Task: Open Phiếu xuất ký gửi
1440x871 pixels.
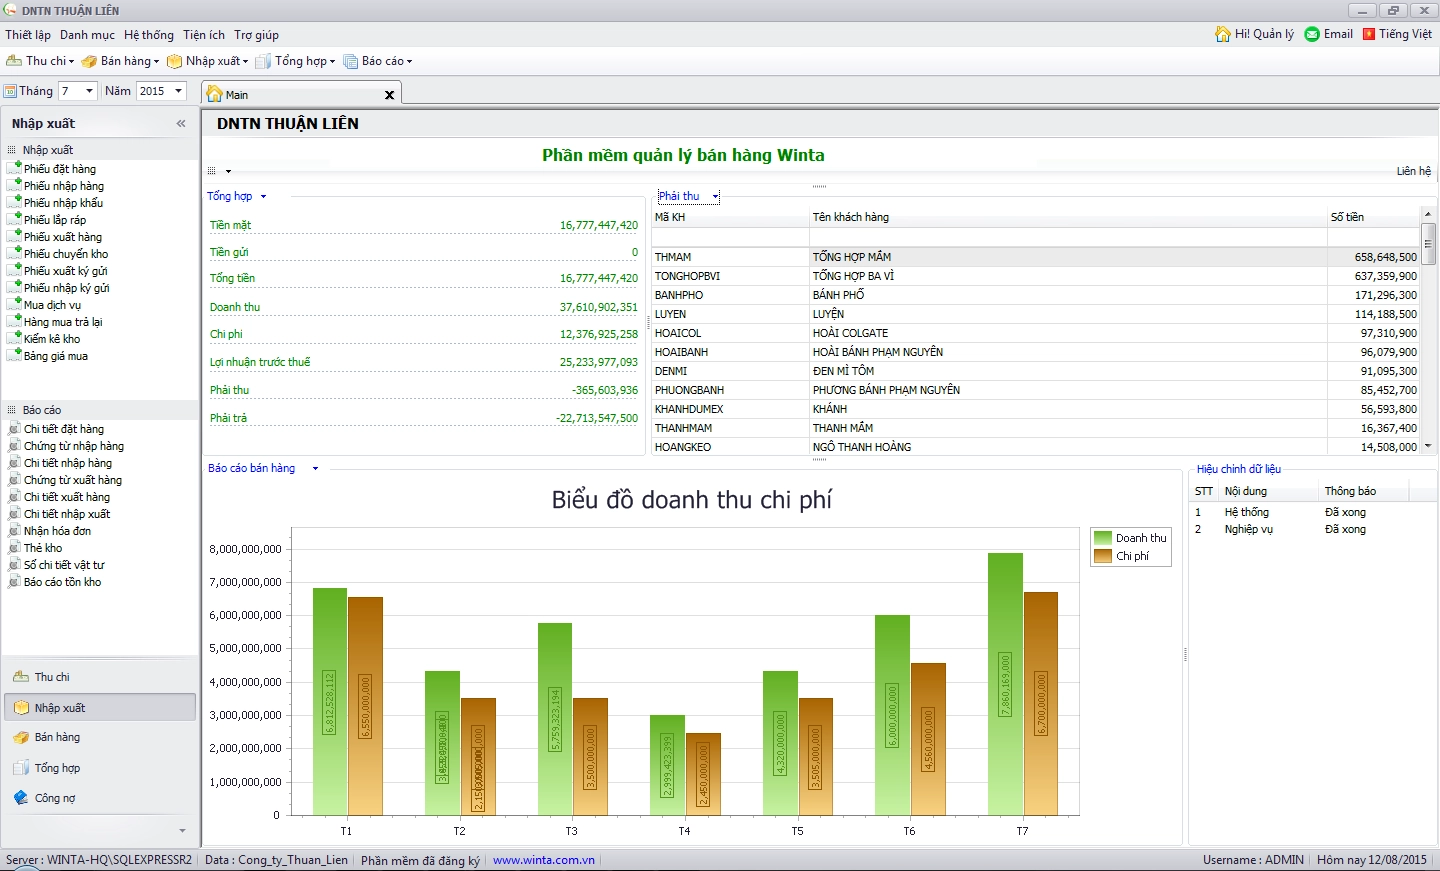Action: coord(66,271)
